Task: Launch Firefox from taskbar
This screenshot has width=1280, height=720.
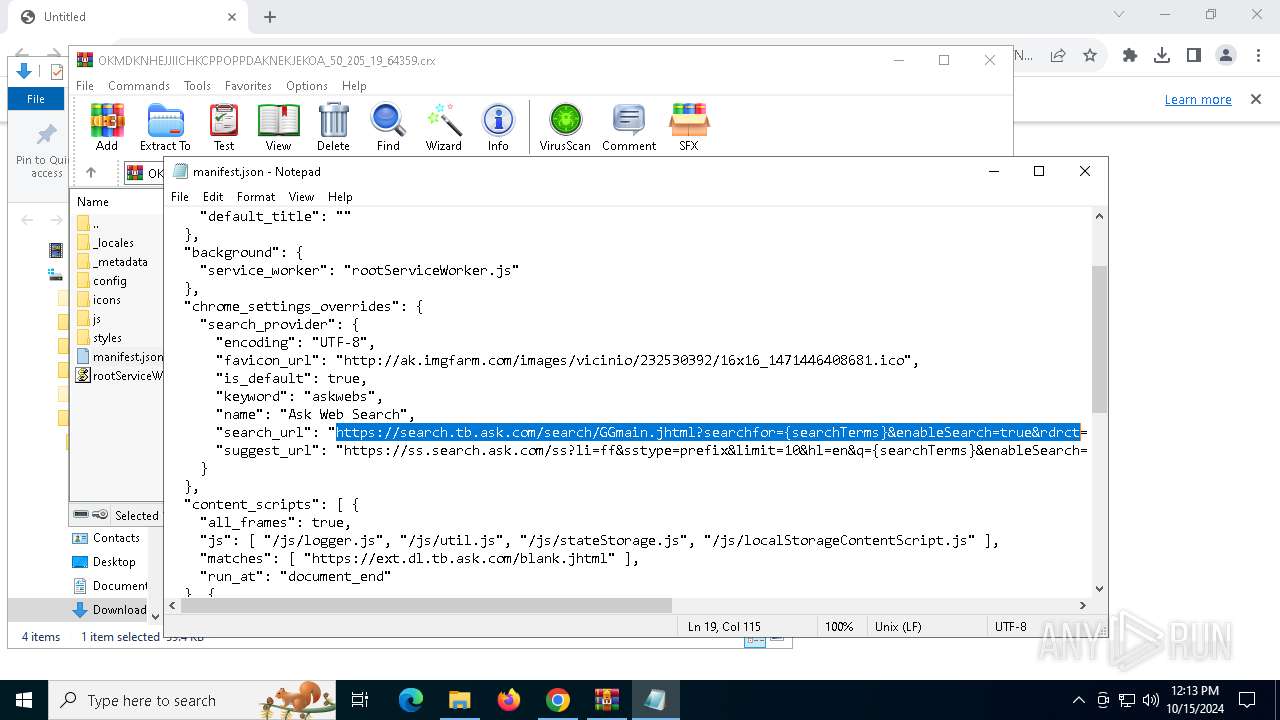Action: click(509, 700)
